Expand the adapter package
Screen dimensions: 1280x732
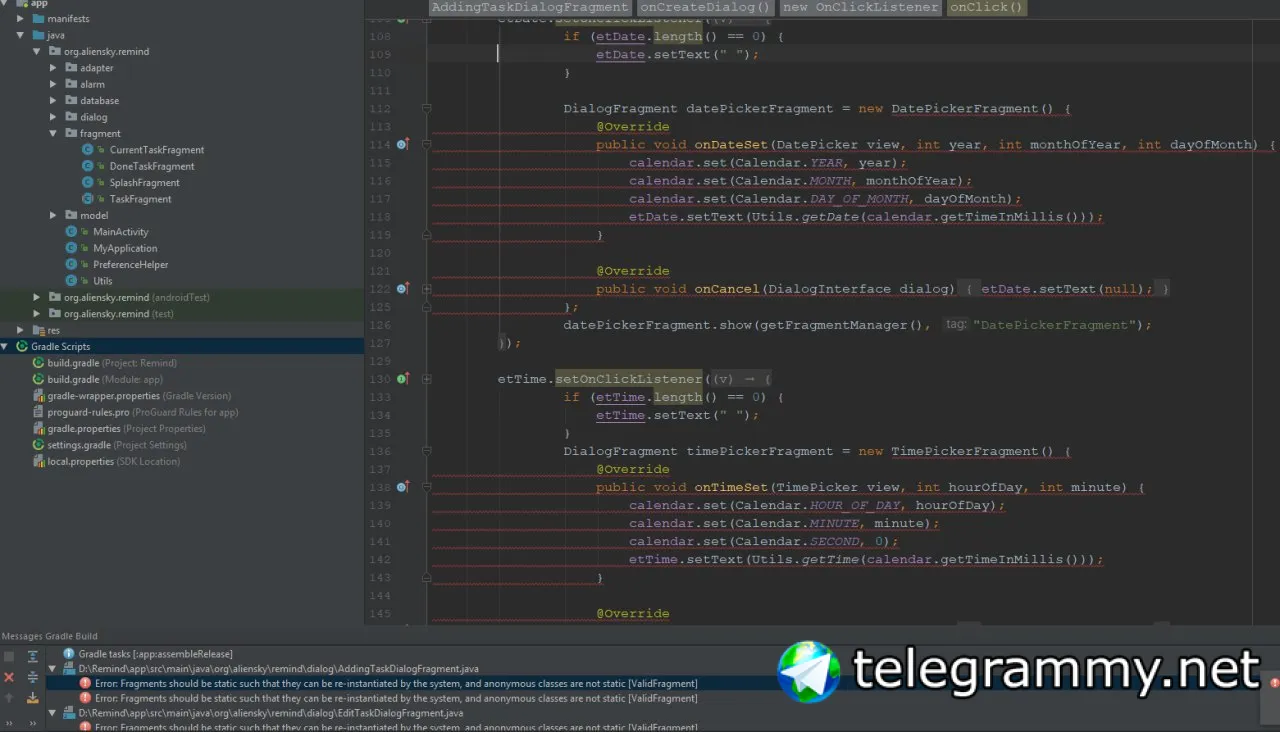click(x=54, y=68)
